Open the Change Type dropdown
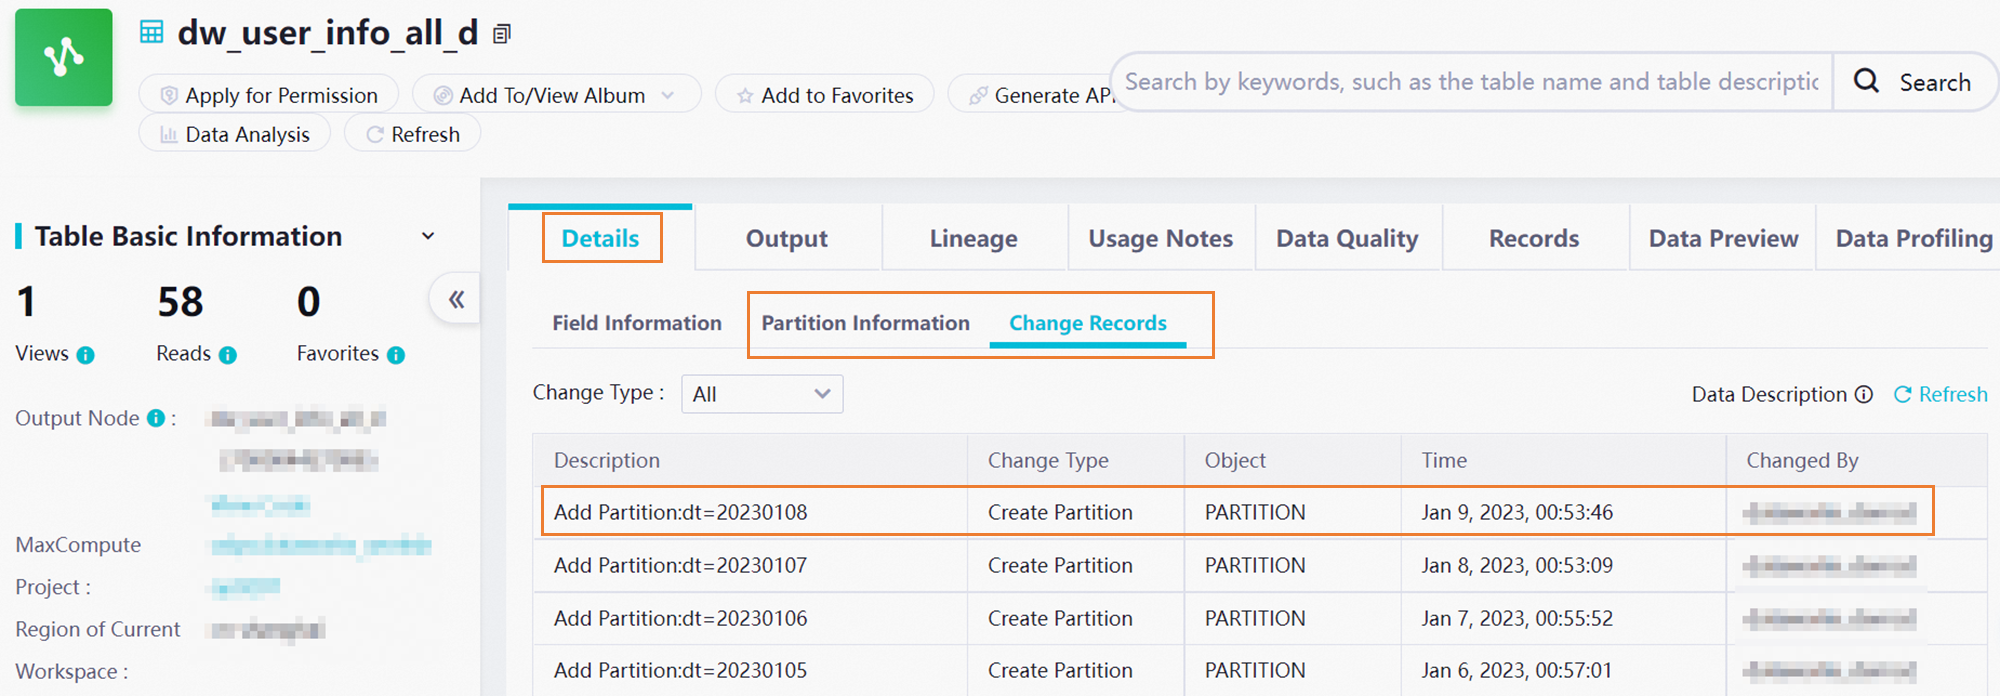The image size is (2000, 696). (x=762, y=394)
